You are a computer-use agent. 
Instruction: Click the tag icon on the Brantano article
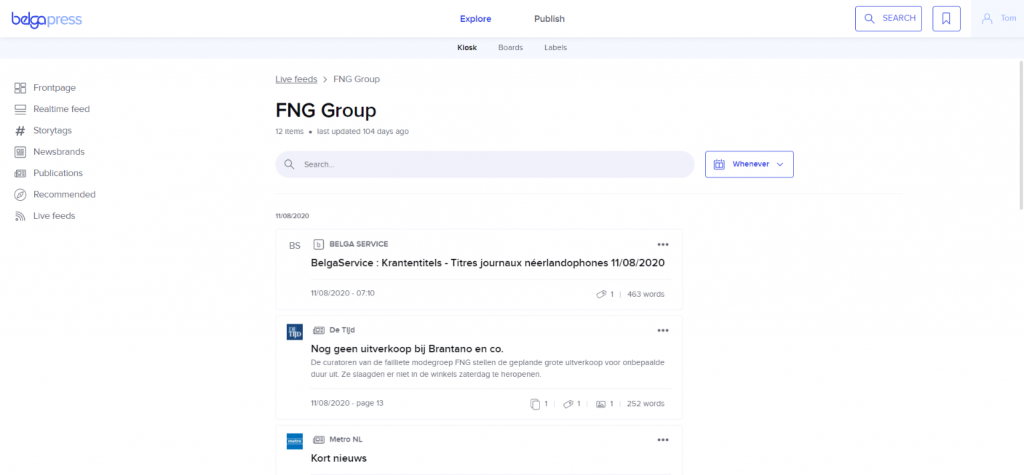pos(568,404)
